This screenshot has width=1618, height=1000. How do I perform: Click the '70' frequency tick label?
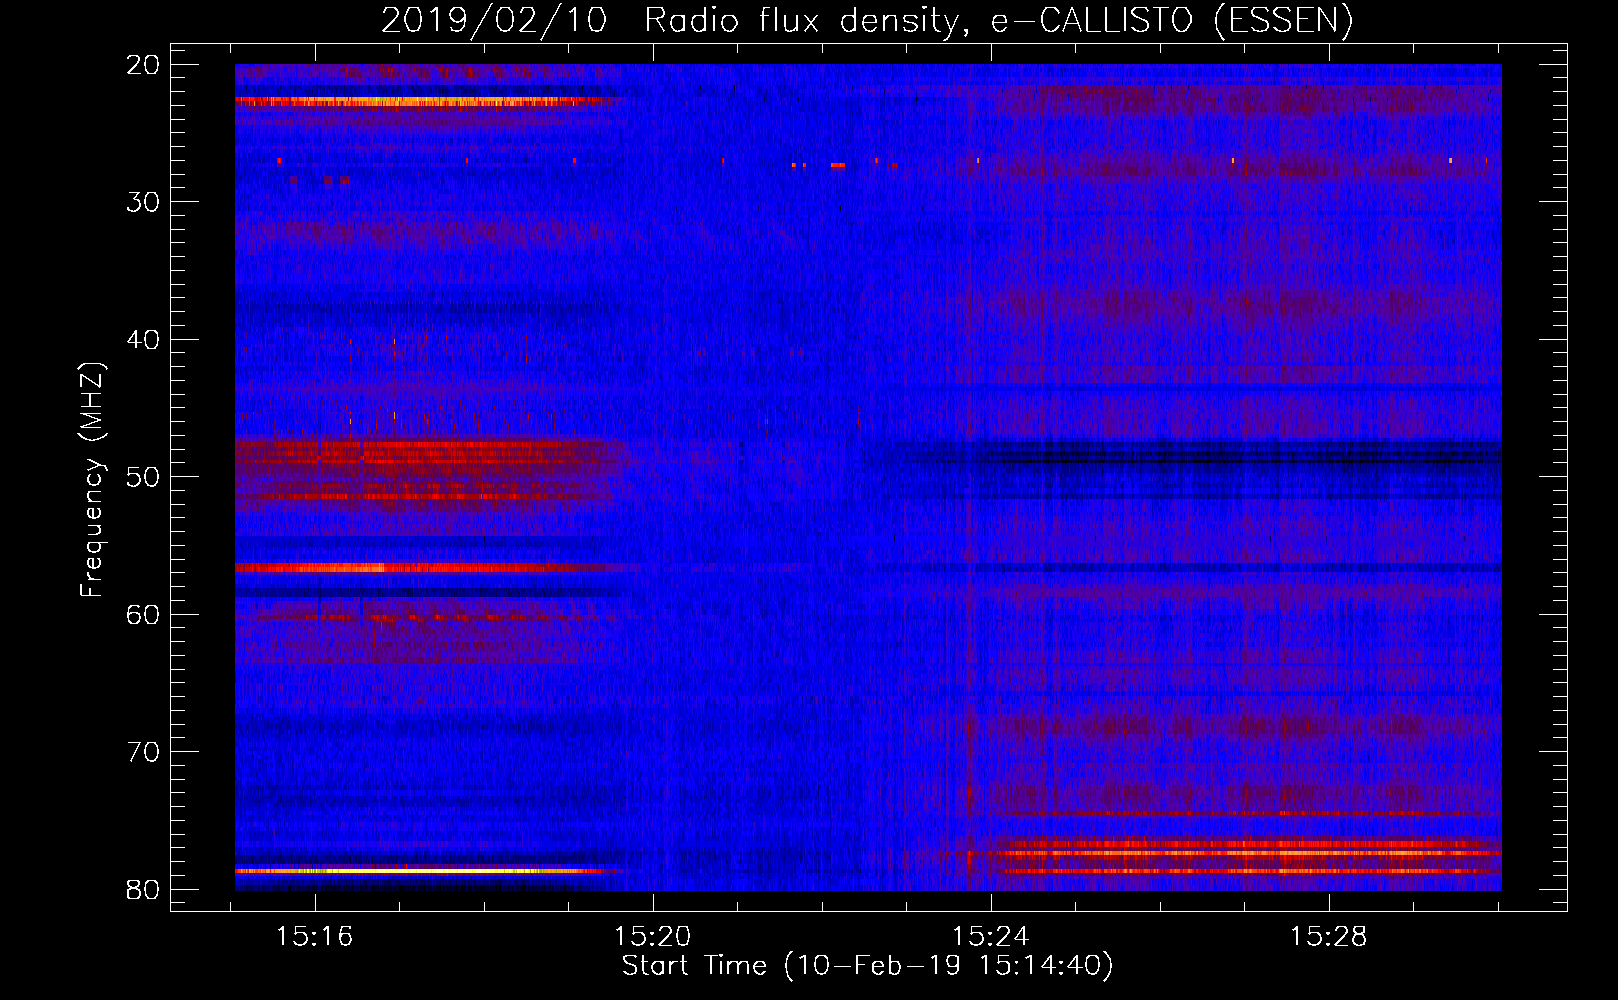(x=145, y=752)
